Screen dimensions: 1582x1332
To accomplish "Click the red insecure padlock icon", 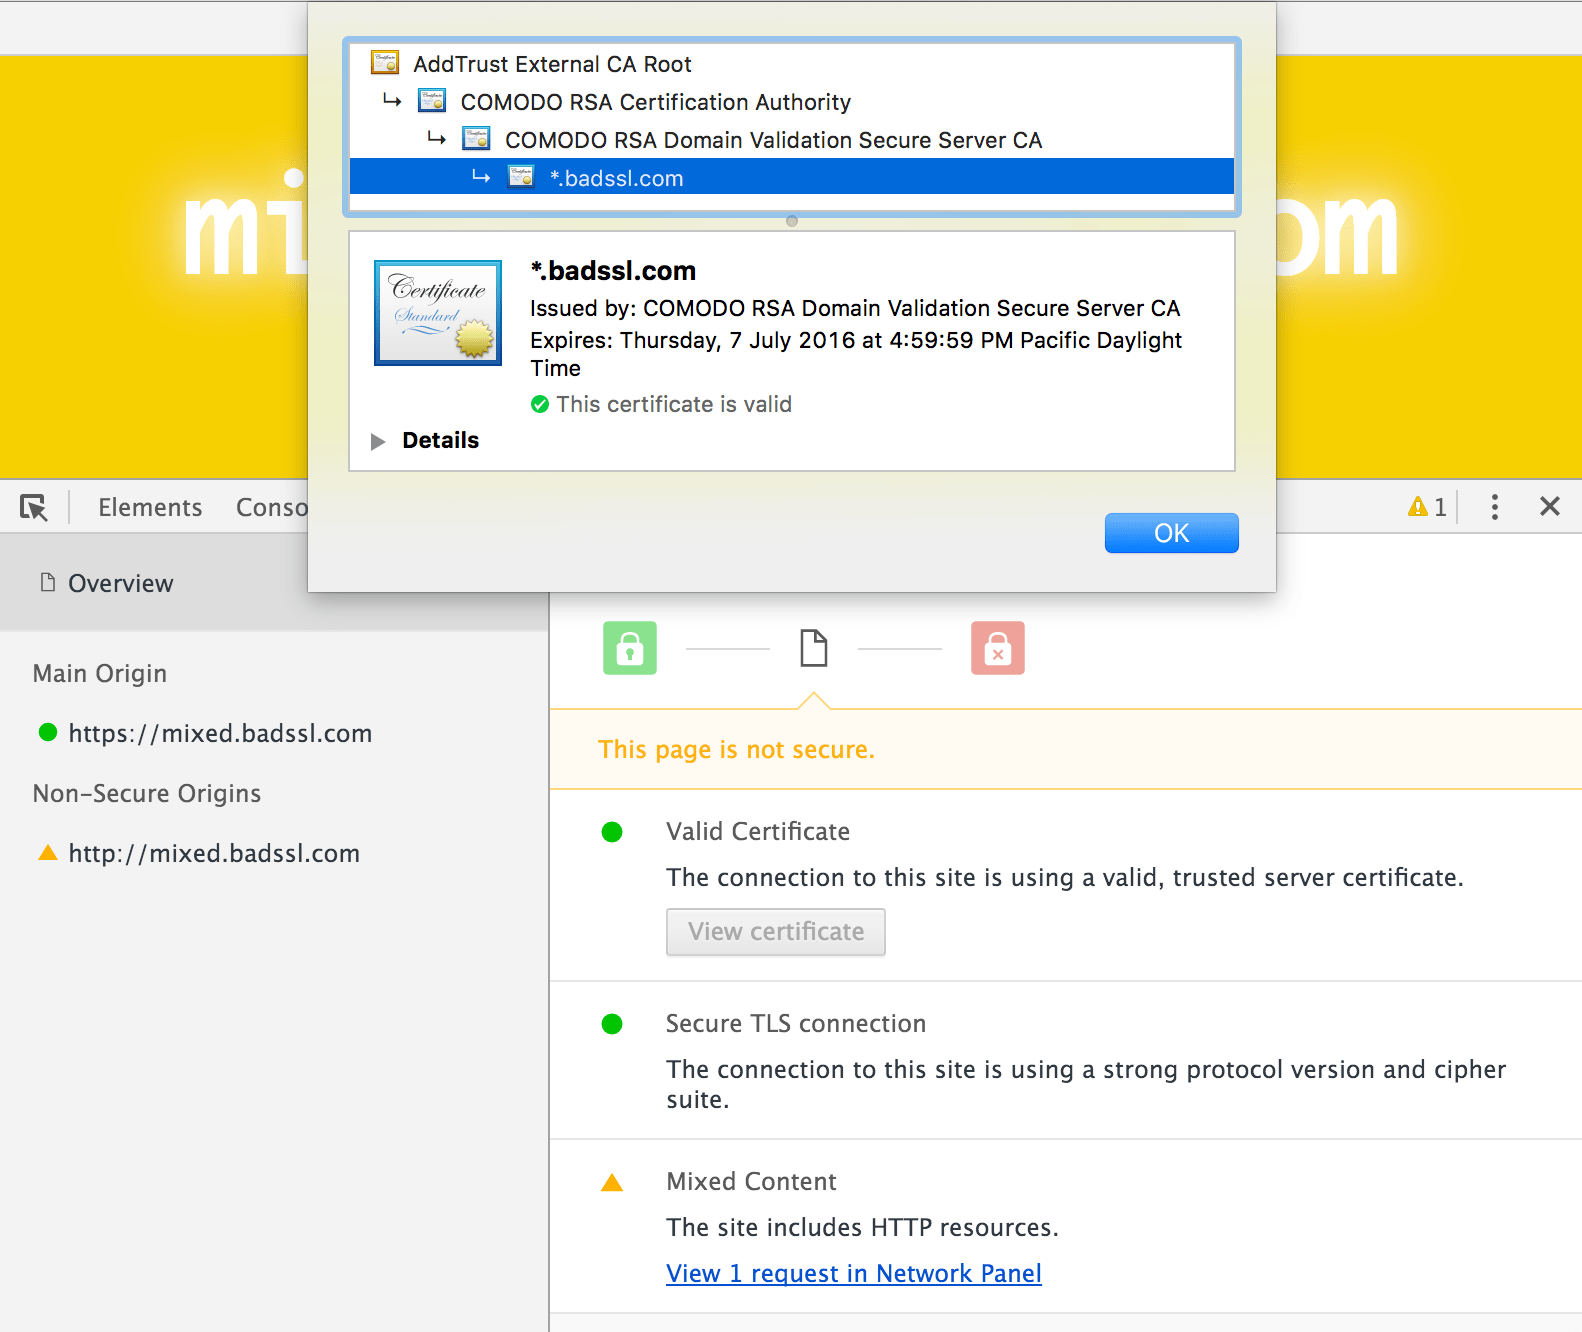I will pyautogui.click(x=997, y=648).
